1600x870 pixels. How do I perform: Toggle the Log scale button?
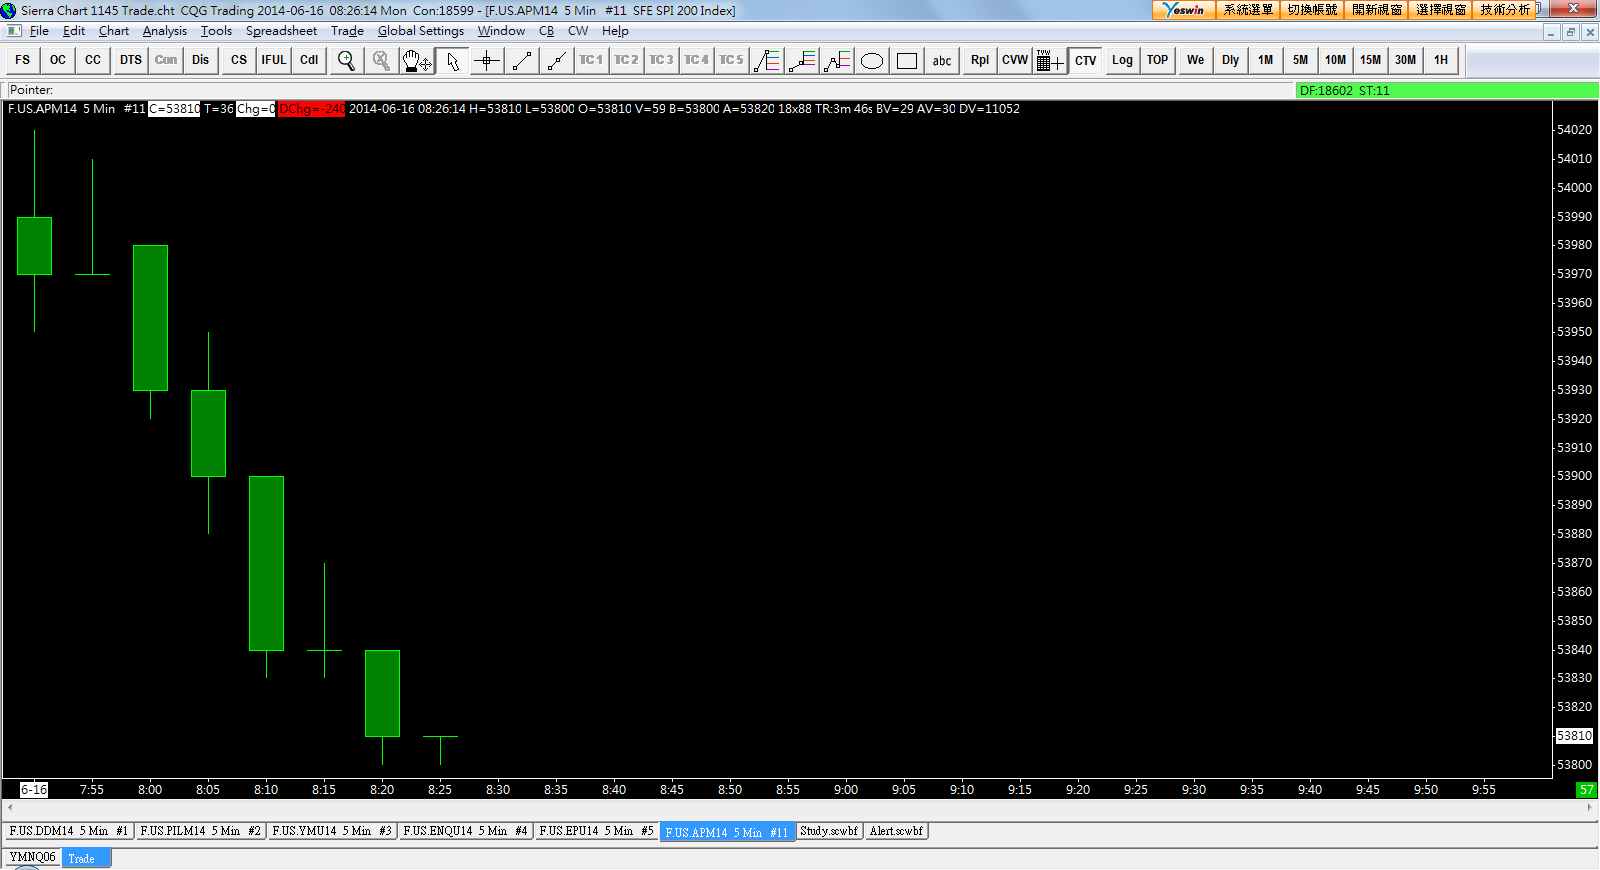tap(1122, 60)
